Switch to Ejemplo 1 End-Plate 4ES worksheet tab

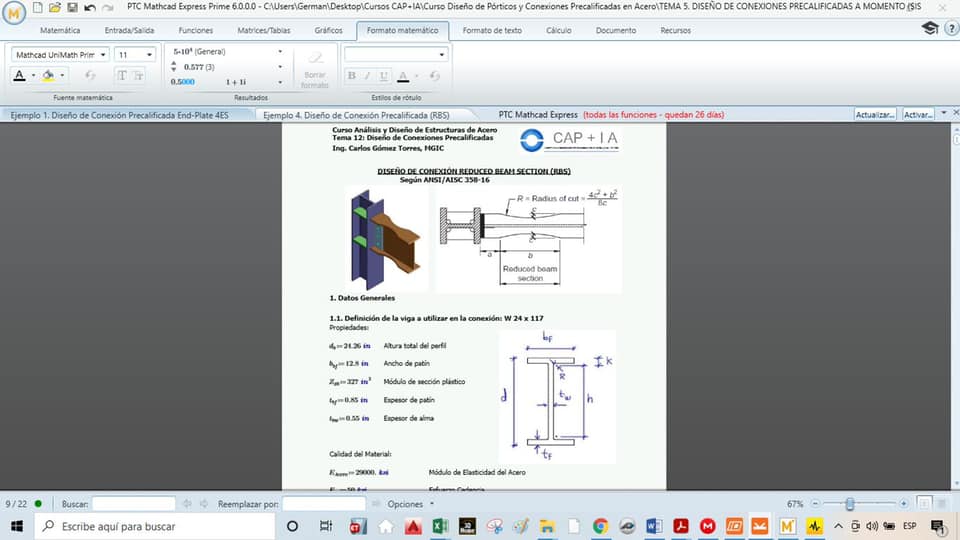click(x=120, y=115)
